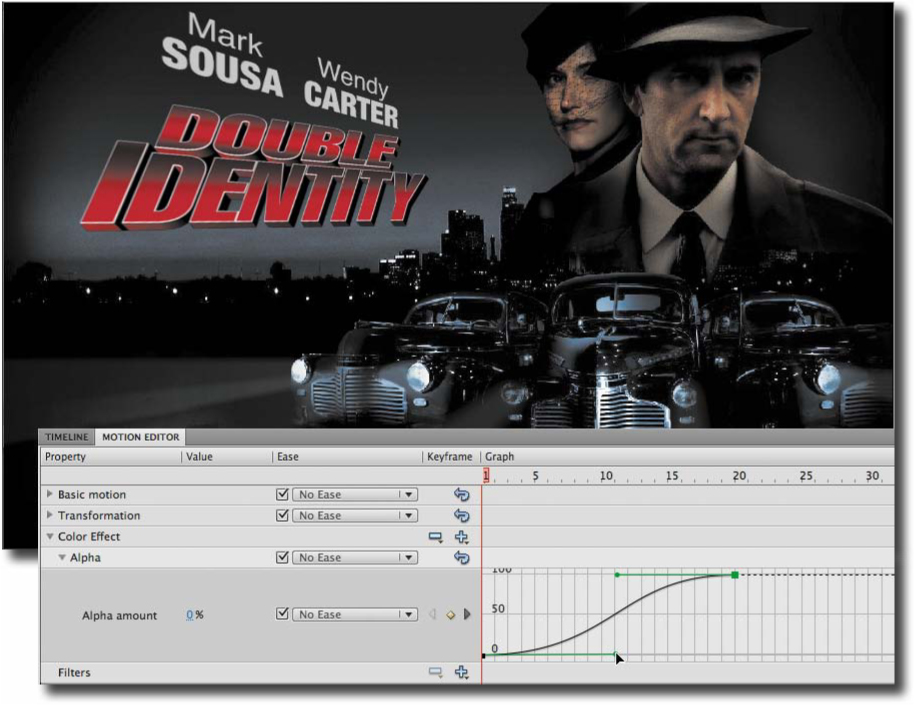Click the Double Identity title graphic
Screen dimensions: 914x705
click(254, 169)
